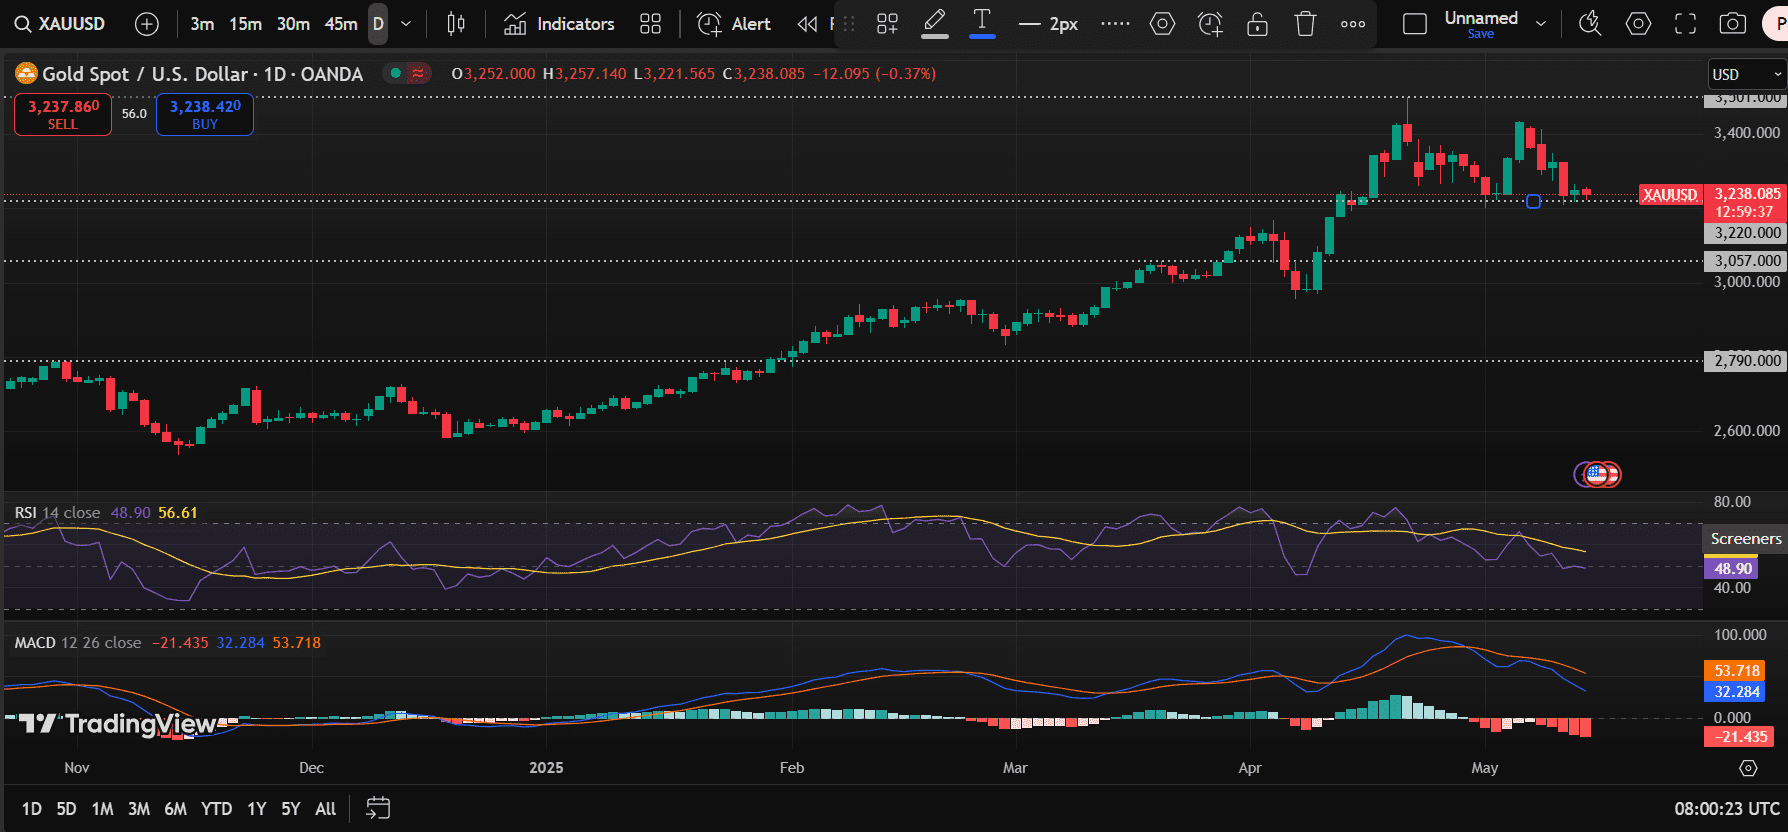
Task: Open the dotted line style selector
Action: [1115, 24]
